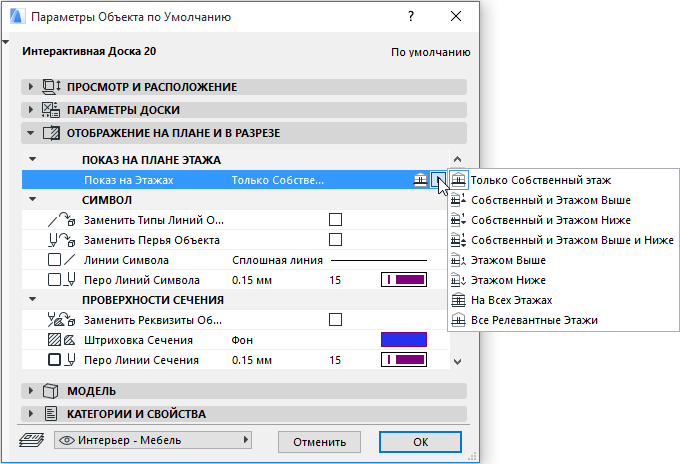Click the icon for Этажом Ниже option
This screenshot has width=680, height=464.
pos(458,280)
